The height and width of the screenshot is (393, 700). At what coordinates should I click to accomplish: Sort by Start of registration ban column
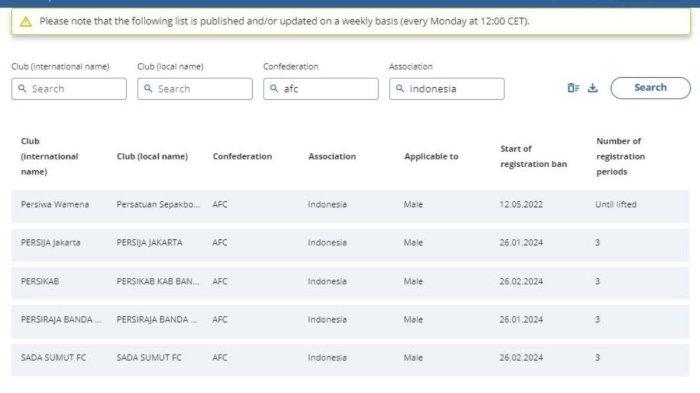(x=533, y=156)
